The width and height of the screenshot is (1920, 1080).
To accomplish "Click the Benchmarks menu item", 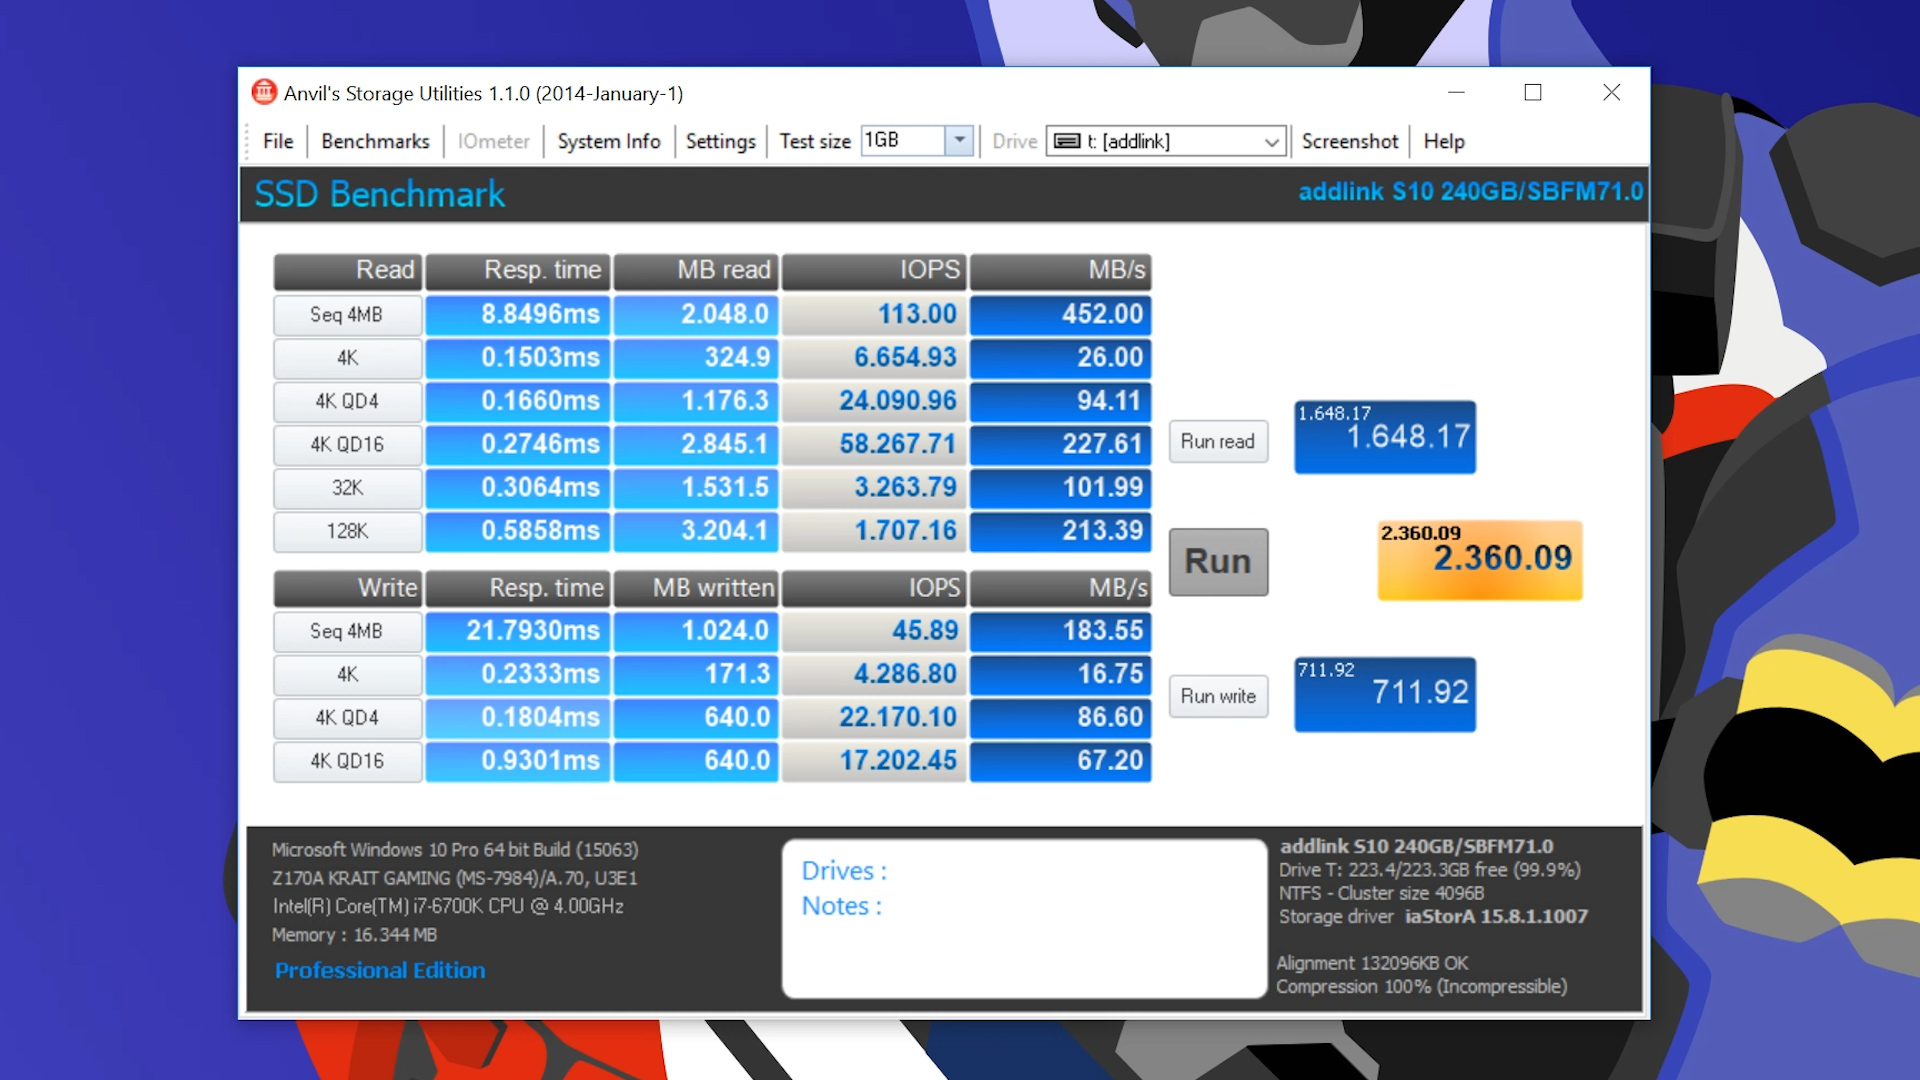I will click(375, 140).
